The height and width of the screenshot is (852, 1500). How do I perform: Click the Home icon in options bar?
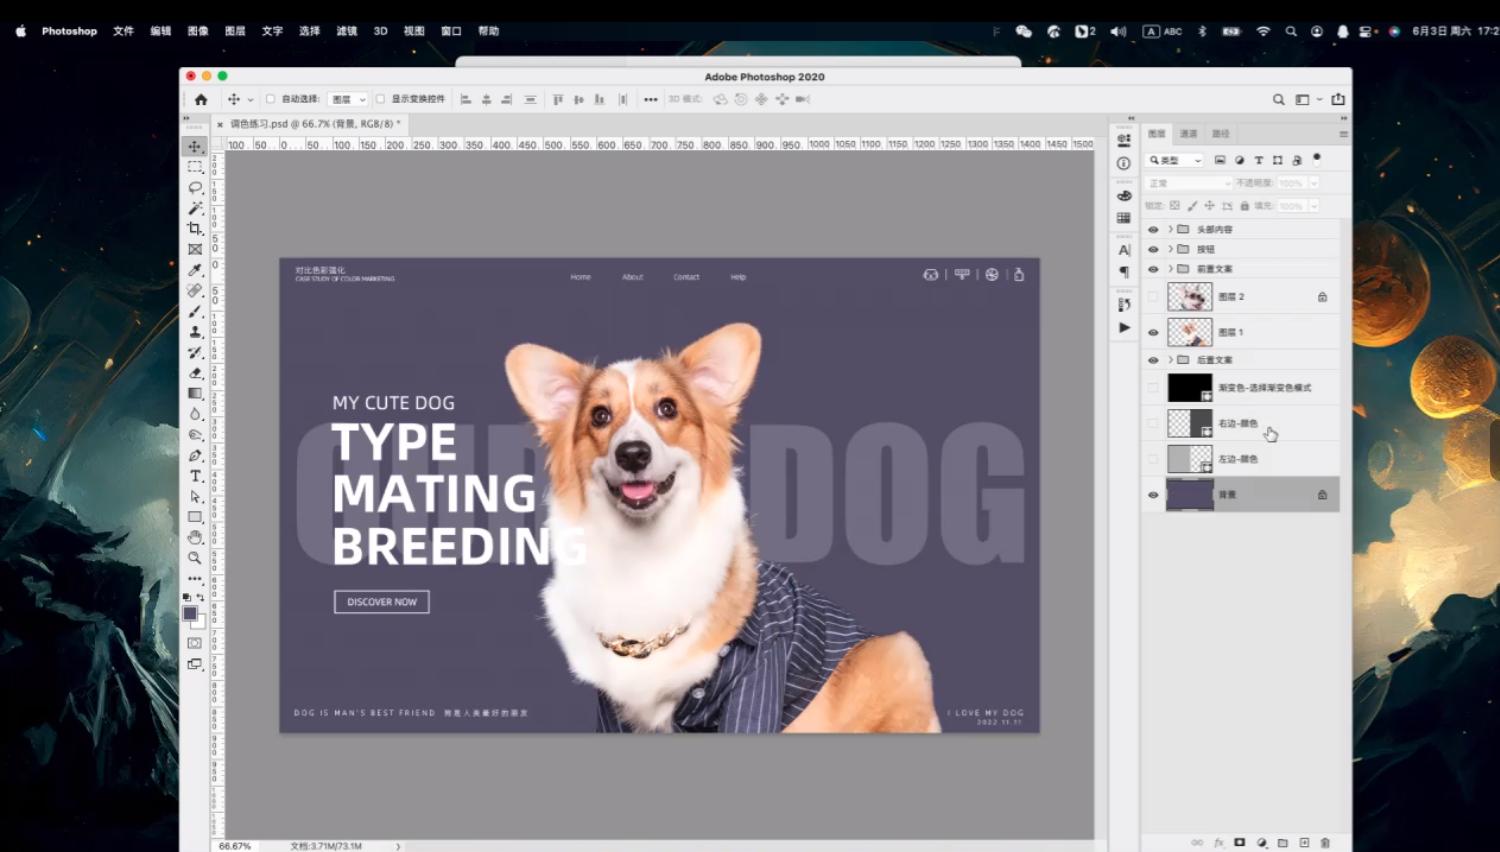point(201,99)
